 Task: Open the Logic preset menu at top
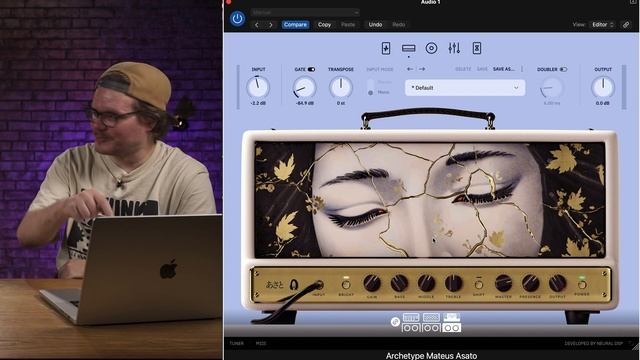pyautogui.click(x=305, y=13)
